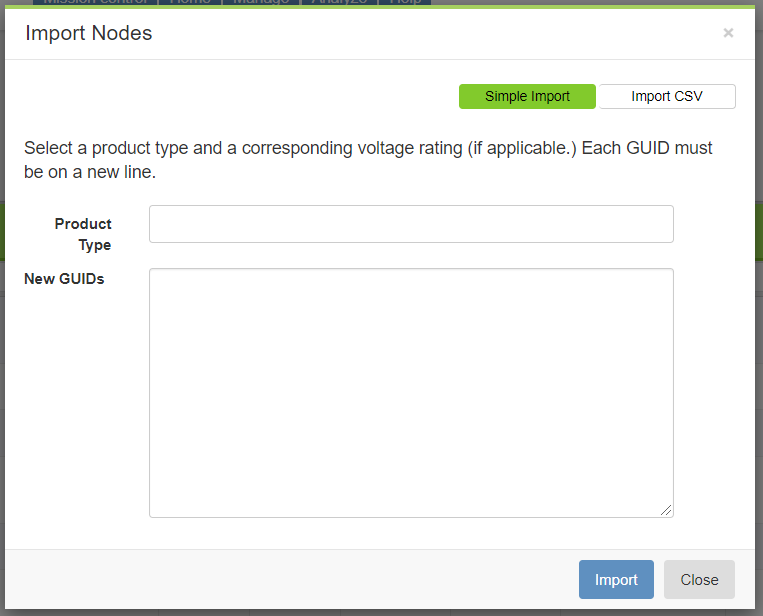The width and height of the screenshot is (763, 616).
Task: Click the New GUIDs label
Action: [64, 279]
